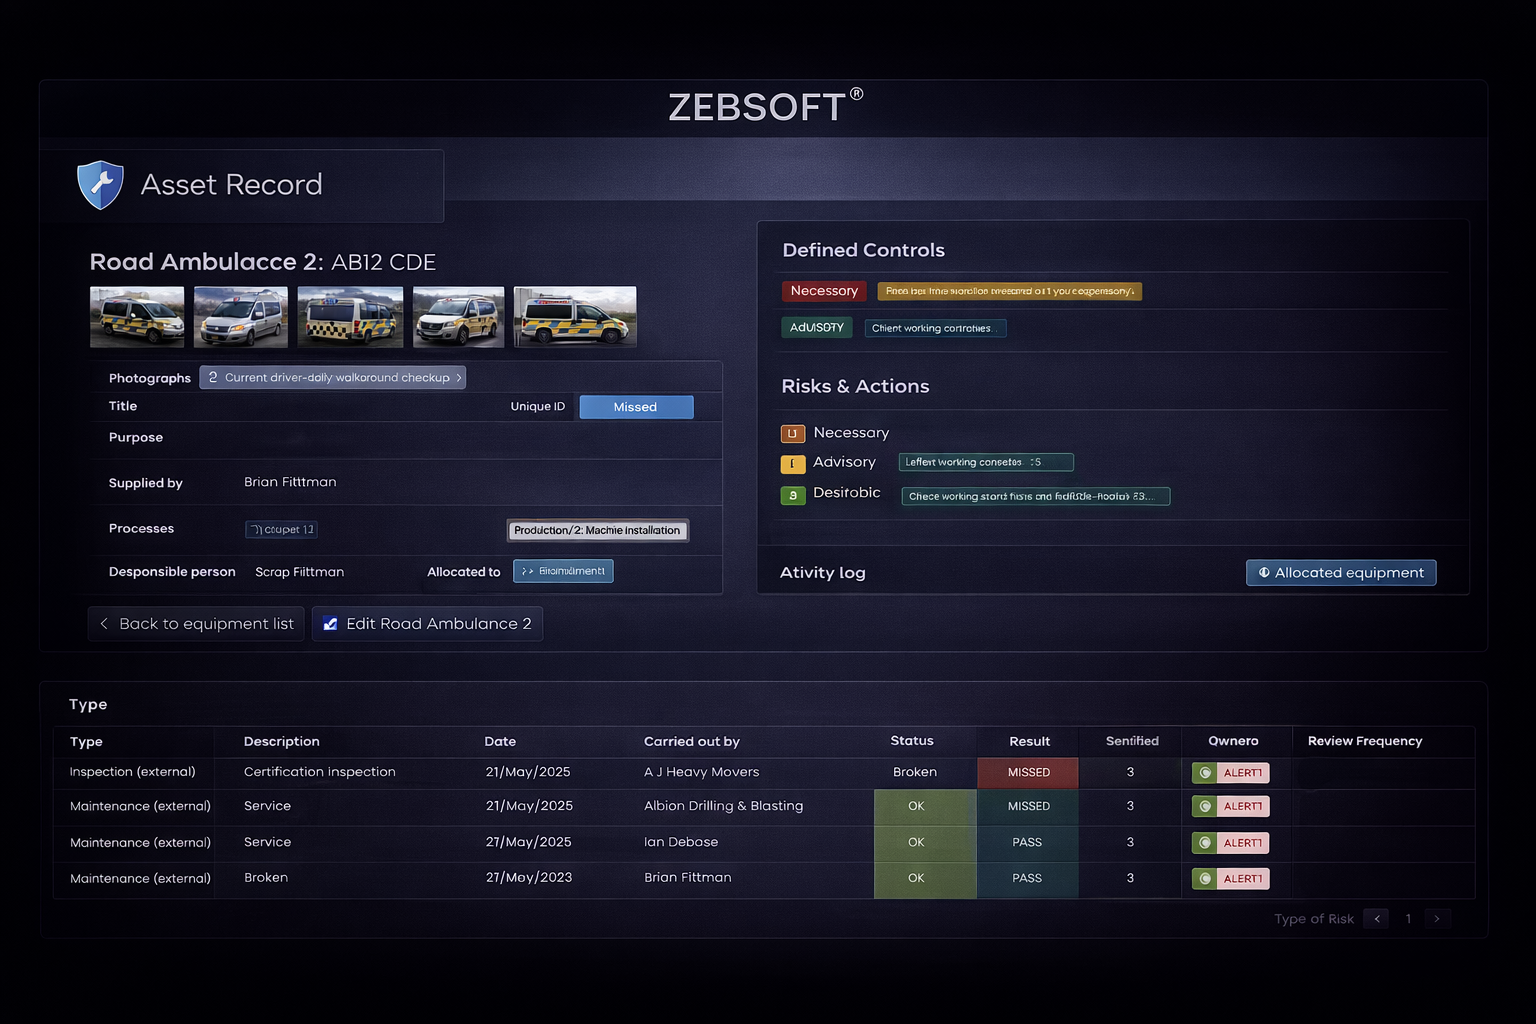
Task: Click the icon inside Allocated equipment button
Action: pyautogui.click(x=1264, y=573)
